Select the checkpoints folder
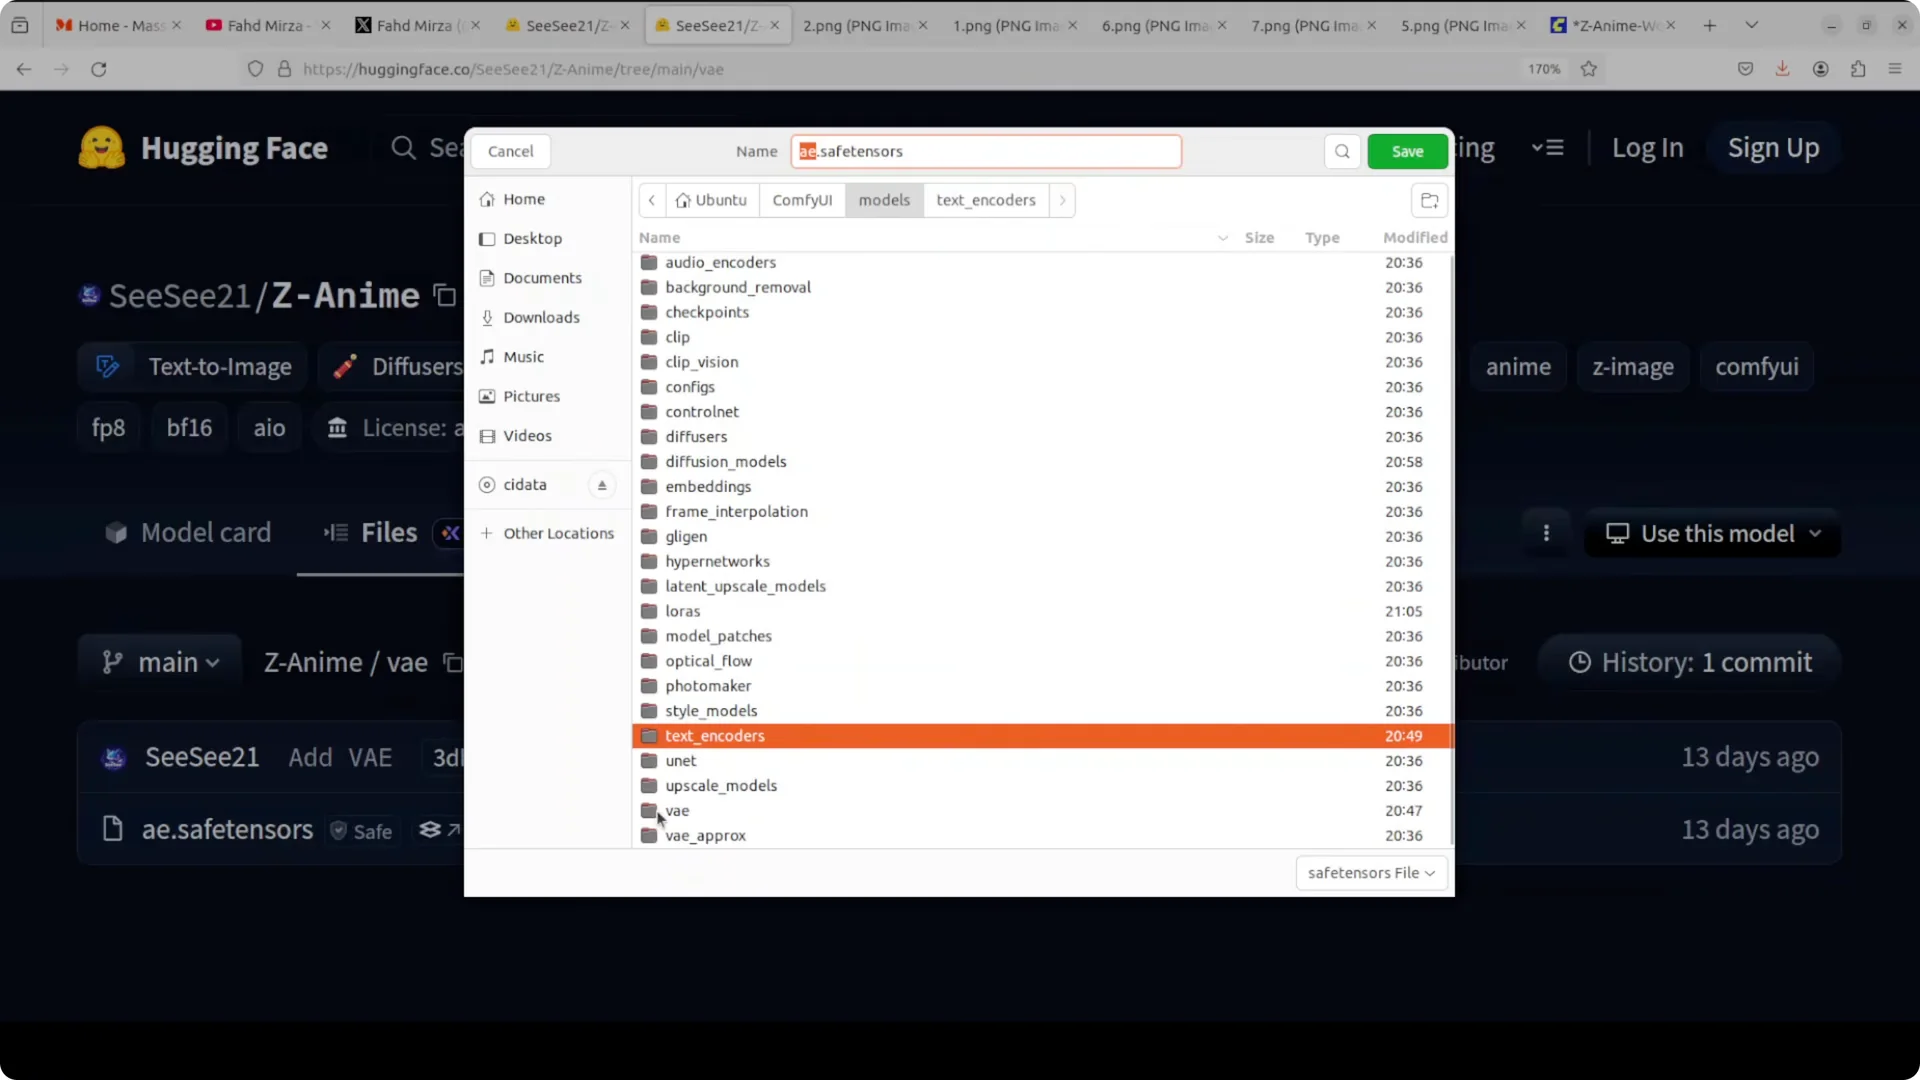1920x1080 pixels. click(1042, 312)
